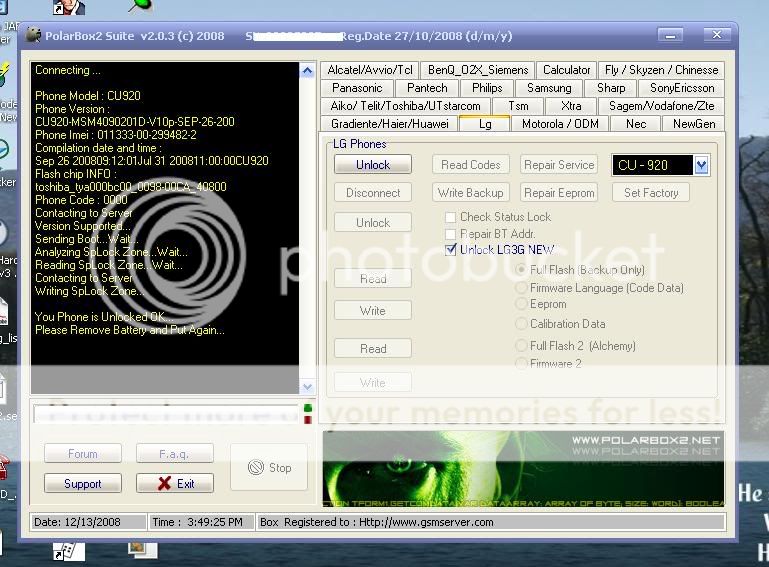The image size is (769, 567).
Task: Select the Lg tab
Action: pyautogui.click(x=485, y=124)
